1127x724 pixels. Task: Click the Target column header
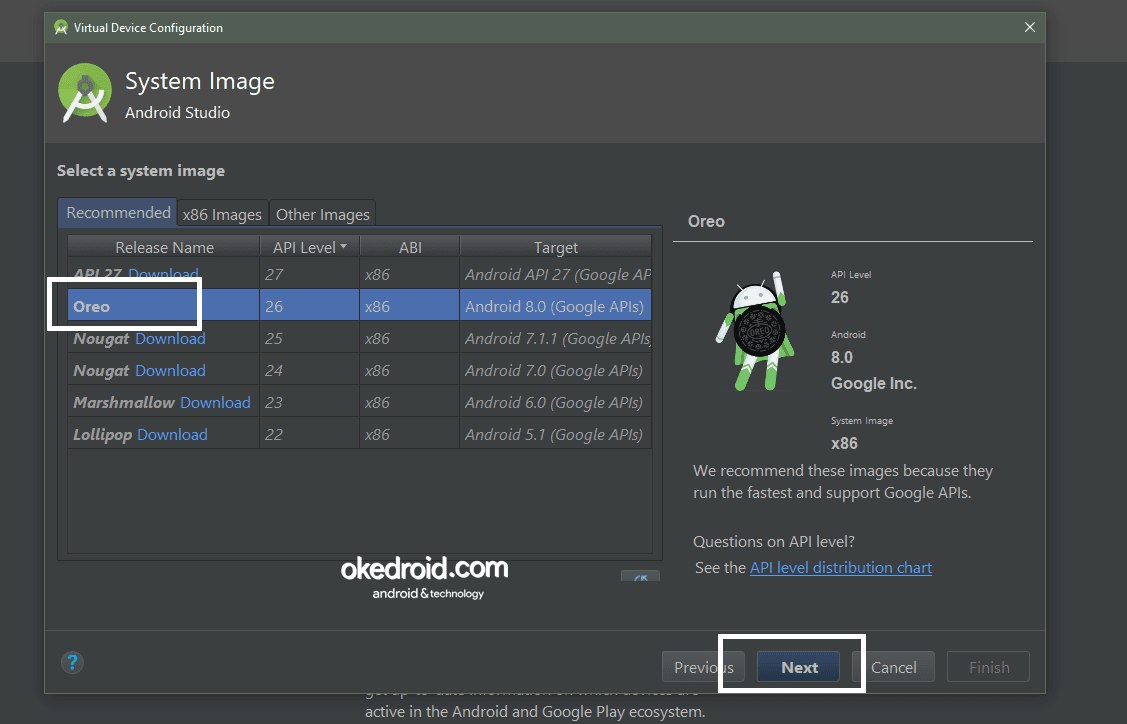tap(556, 247)
